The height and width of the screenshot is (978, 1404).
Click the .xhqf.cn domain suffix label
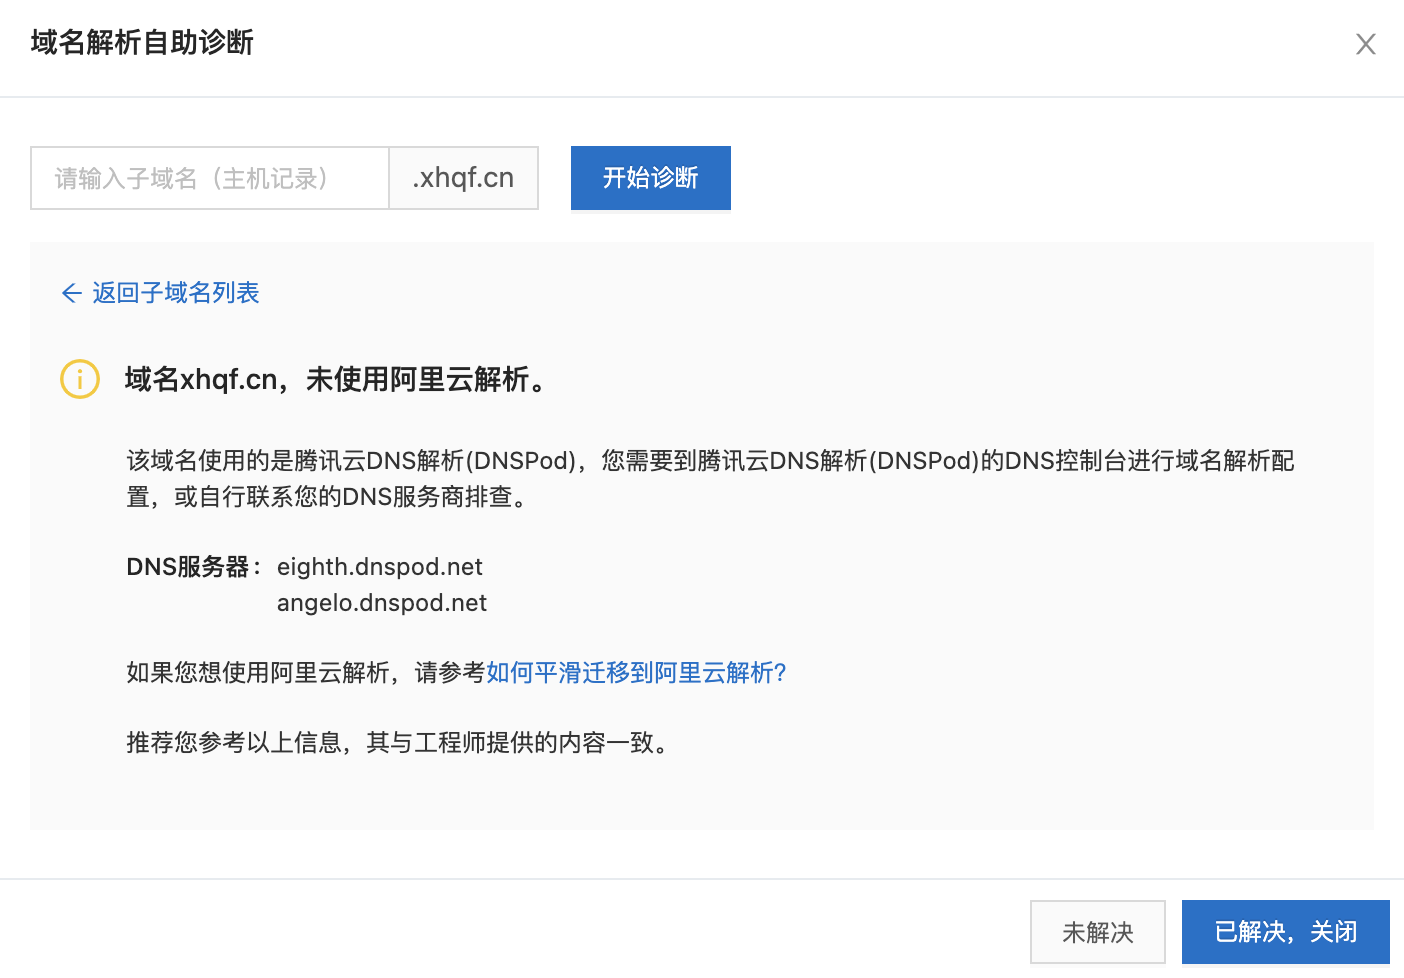coord(463,178)
